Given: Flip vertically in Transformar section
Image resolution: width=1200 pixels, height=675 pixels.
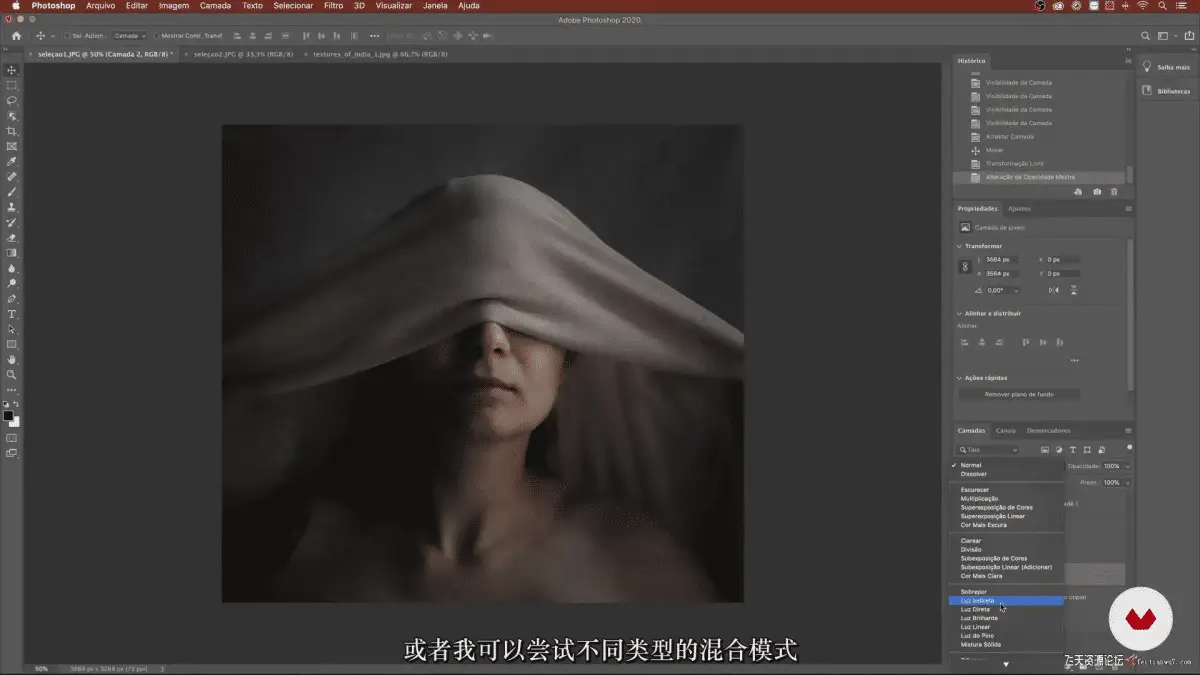Looking at the screenshot, I should (x=1074, y=290).
